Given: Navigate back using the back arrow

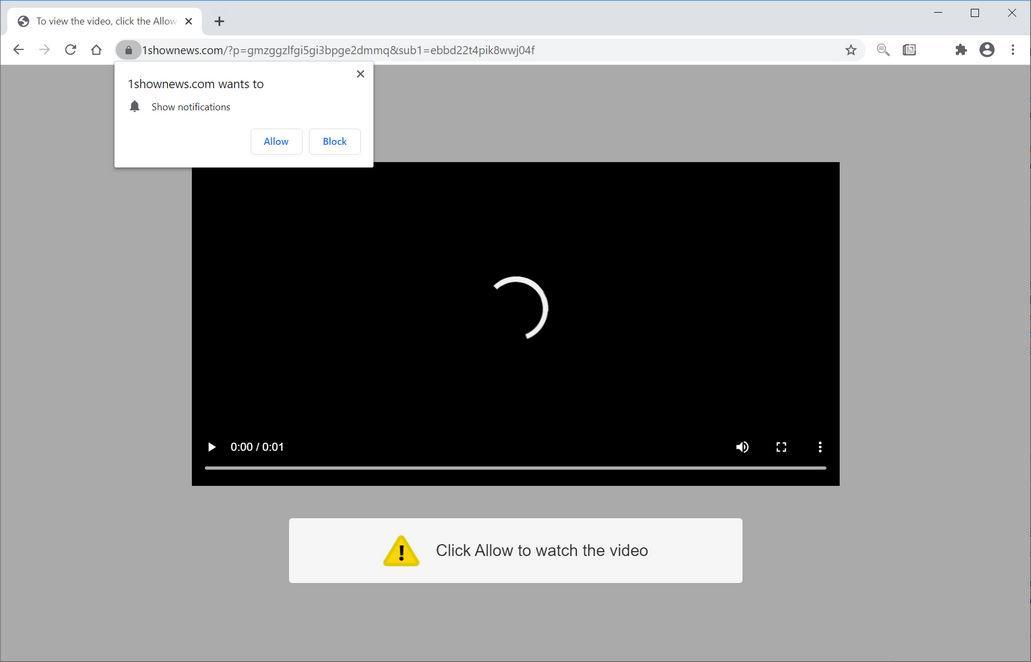Looking at the screenshot, I should 17,49.
